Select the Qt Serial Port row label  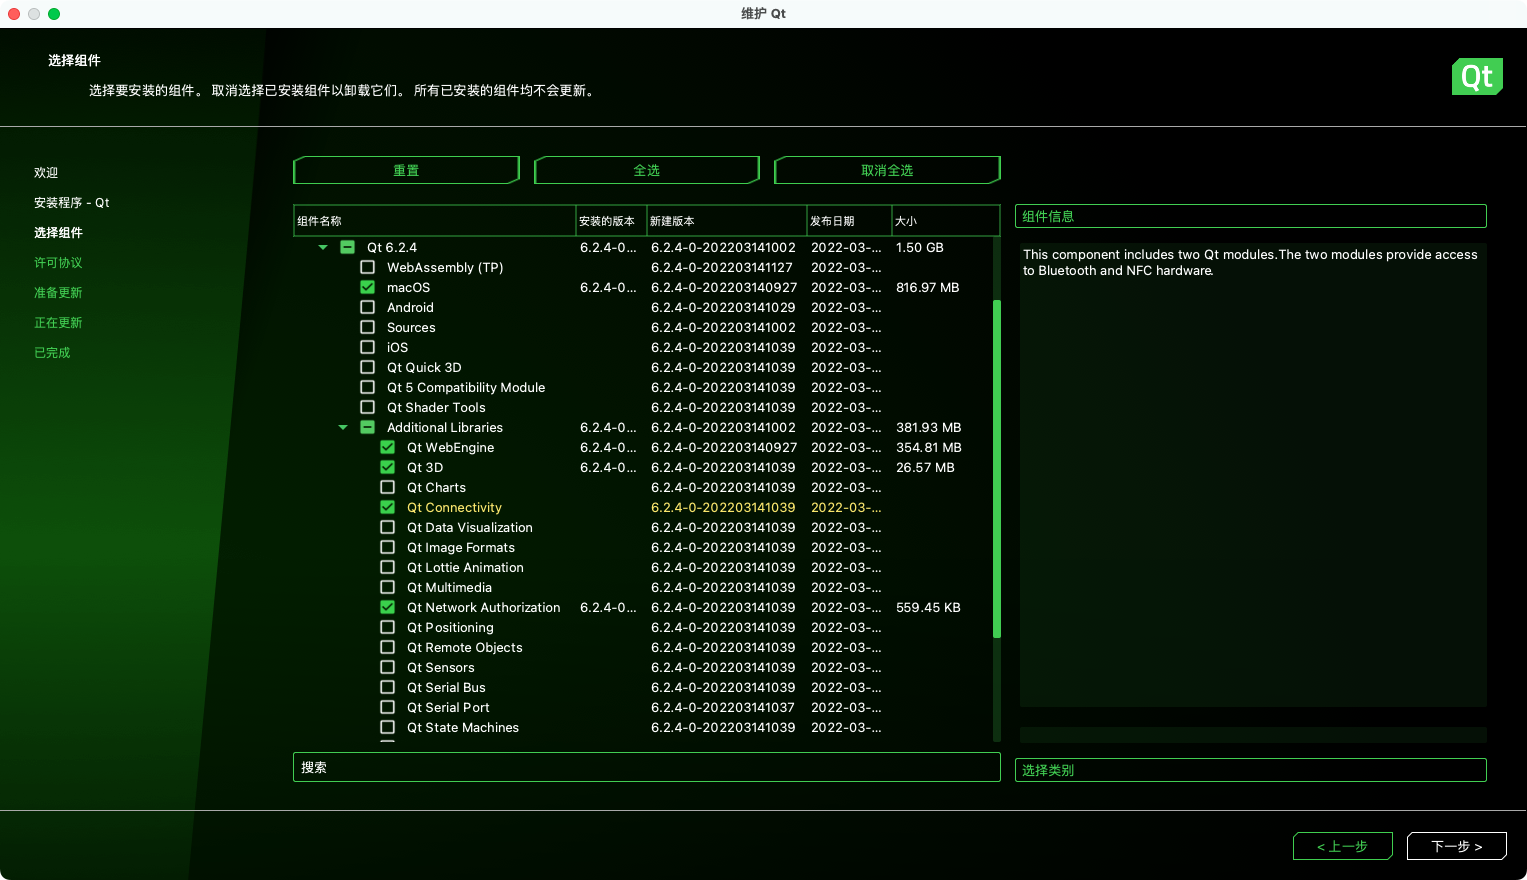(448, 707)
